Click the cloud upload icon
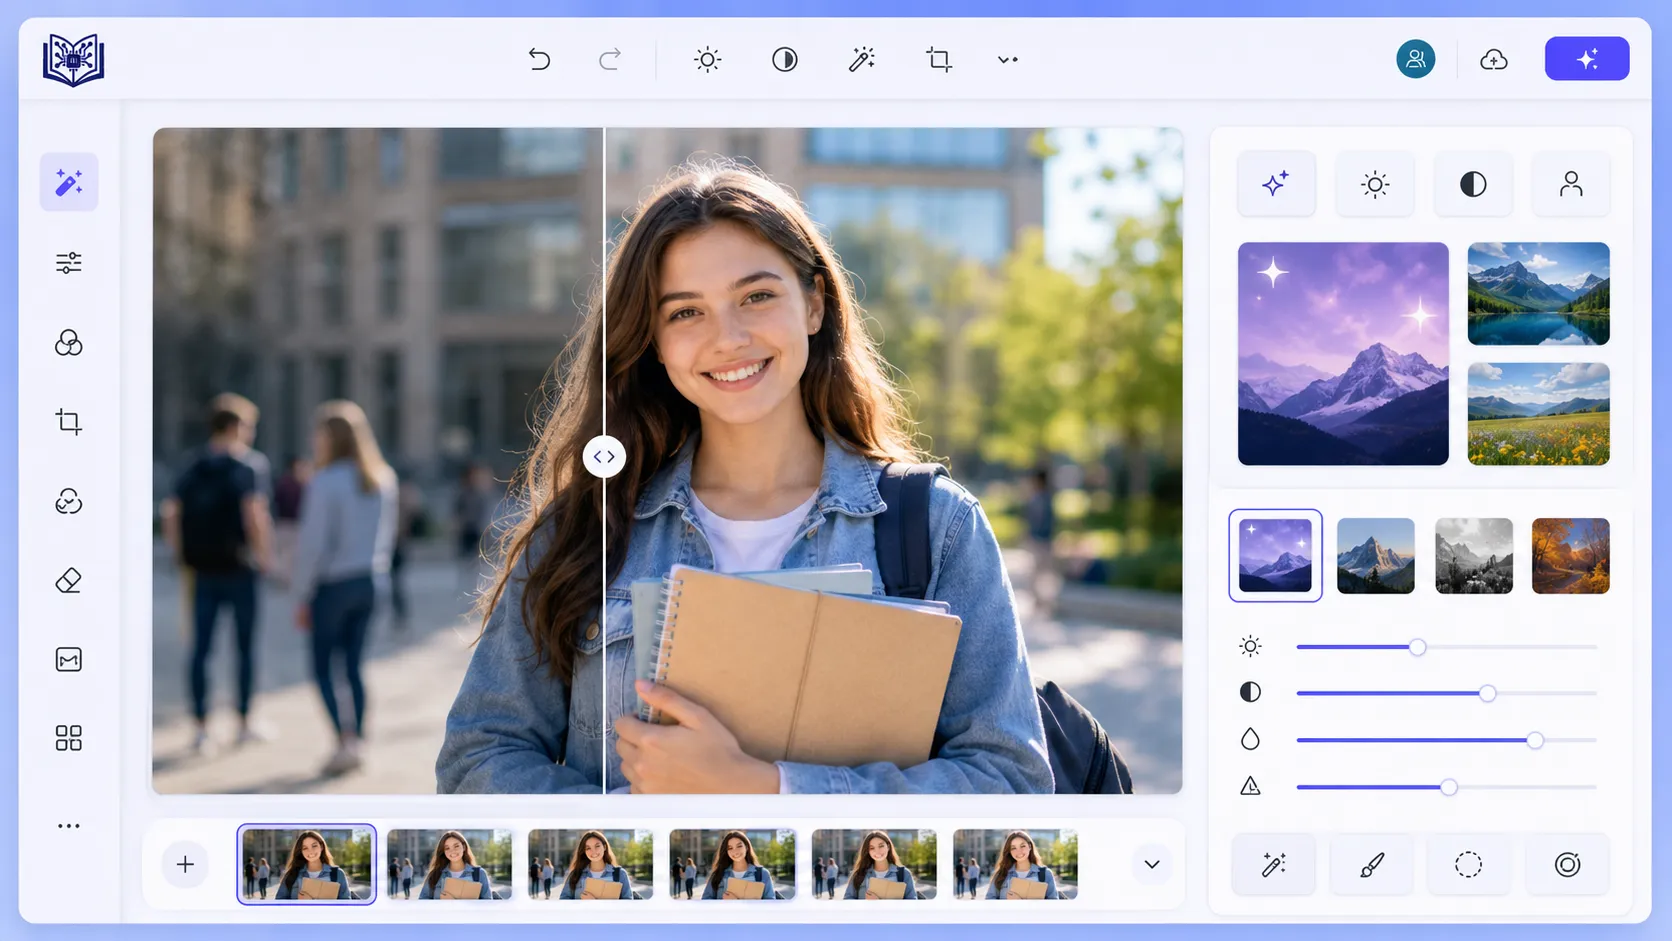The width and height of the screenshot is (1672, 941). click(x=1494, y=60)
